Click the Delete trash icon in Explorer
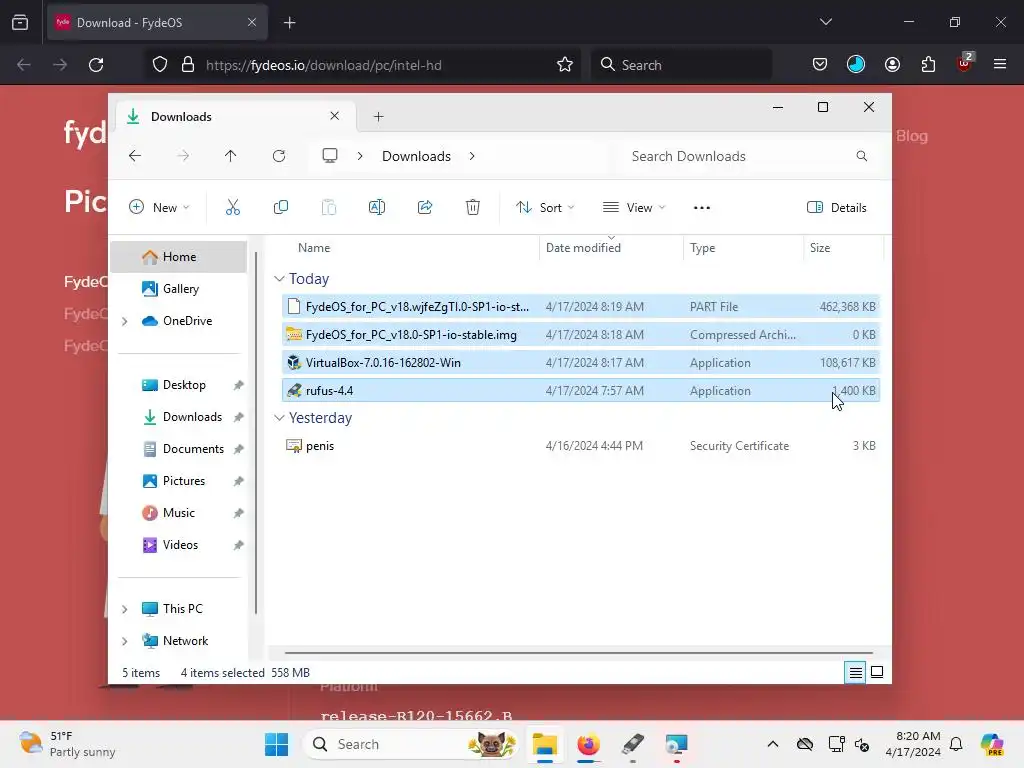 coord(473,208)
